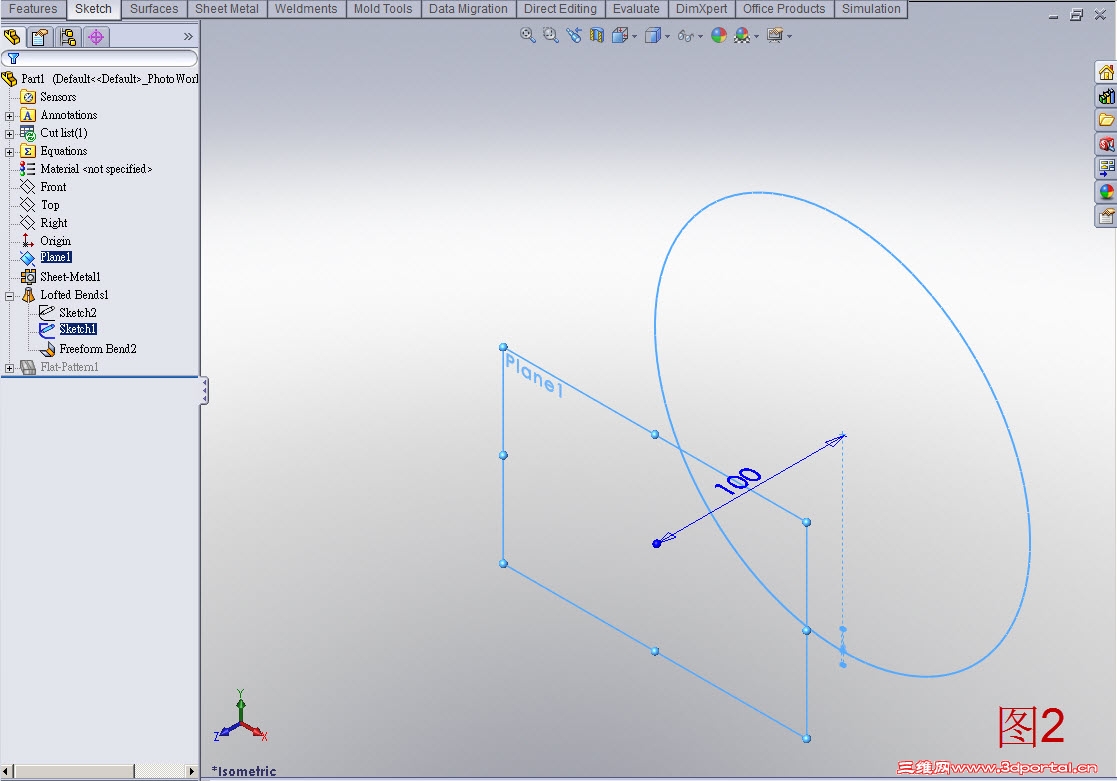This screenshot has height=781, width=1117.
Task: Expand the Equations tree node
Action: coord(9,152)
